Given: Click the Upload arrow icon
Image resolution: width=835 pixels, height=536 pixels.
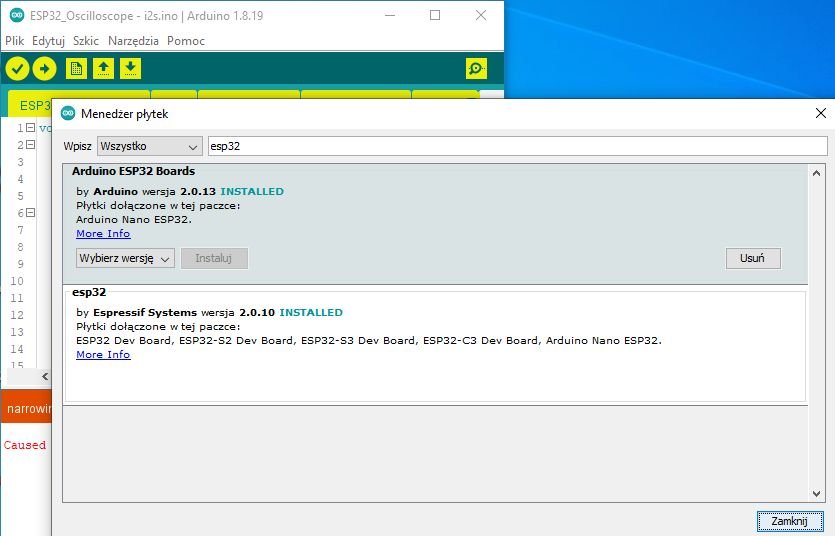Looking at the screenshot, I should (x=44, y=69).
